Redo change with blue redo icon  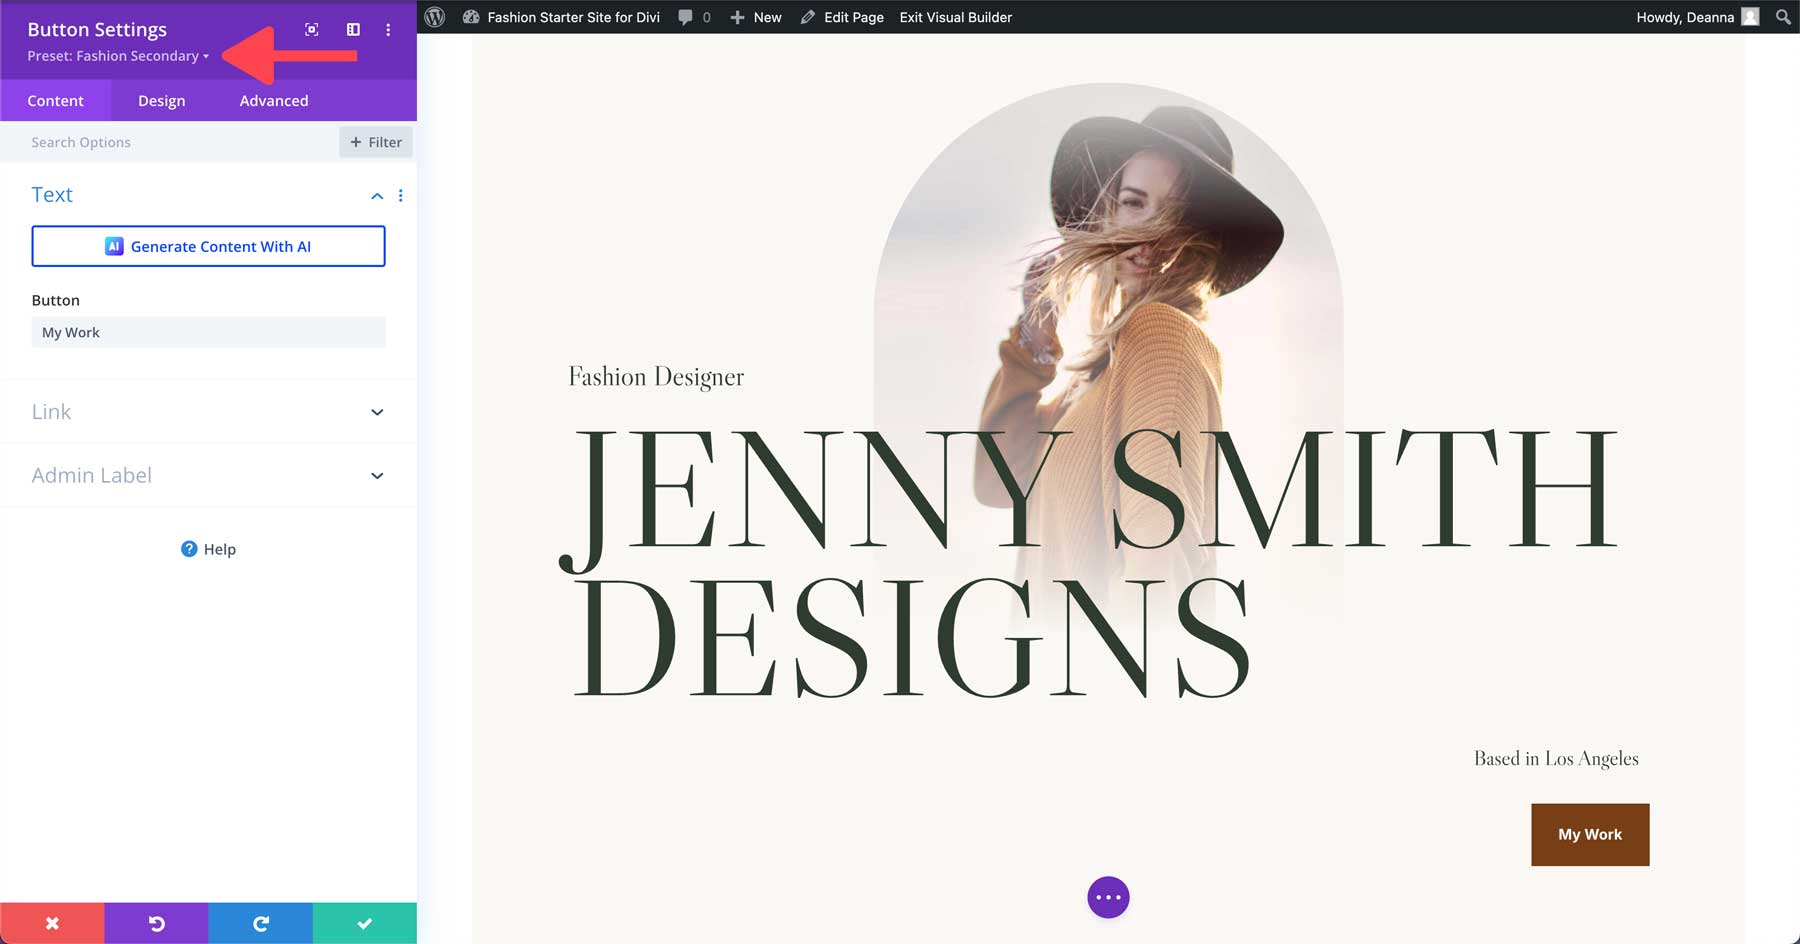260,923
